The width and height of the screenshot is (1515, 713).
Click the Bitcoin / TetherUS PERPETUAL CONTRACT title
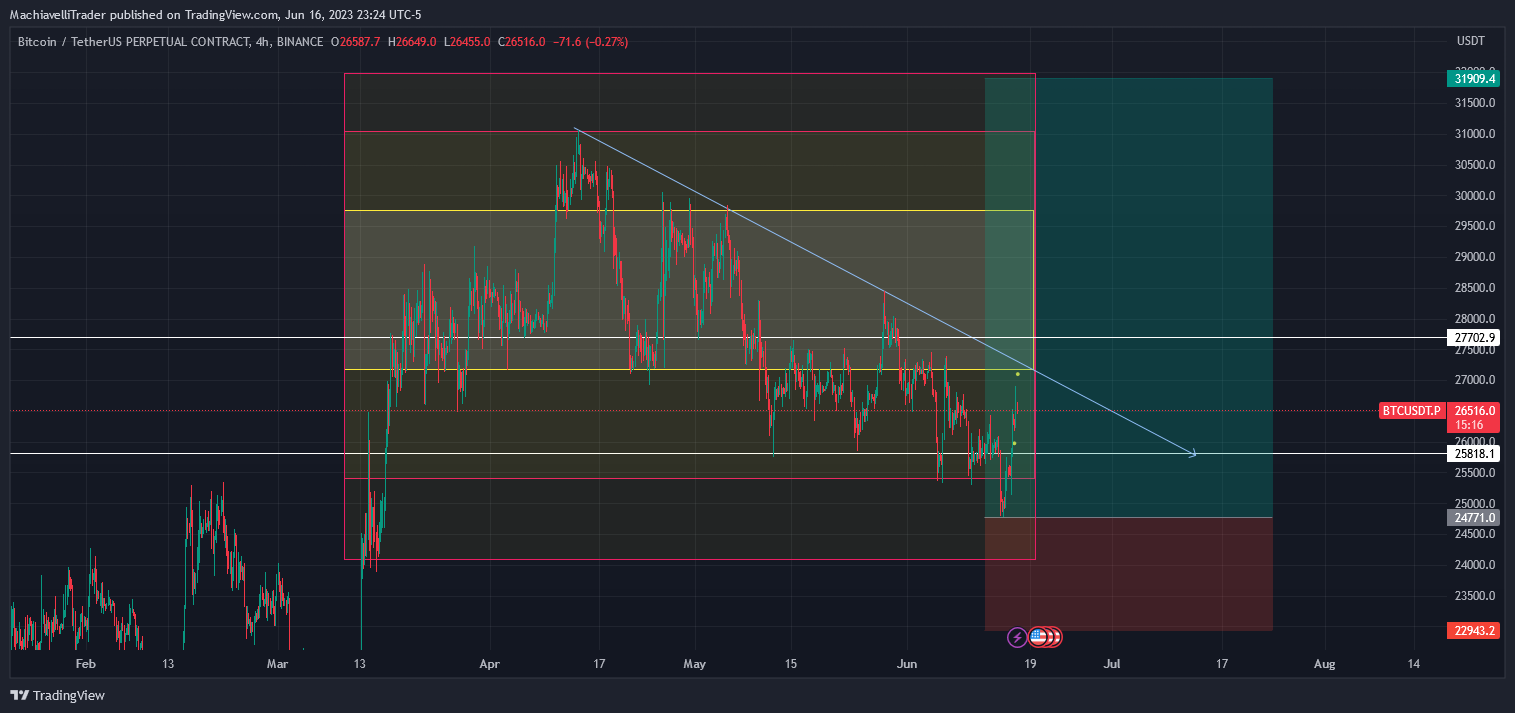coord(132,42)
